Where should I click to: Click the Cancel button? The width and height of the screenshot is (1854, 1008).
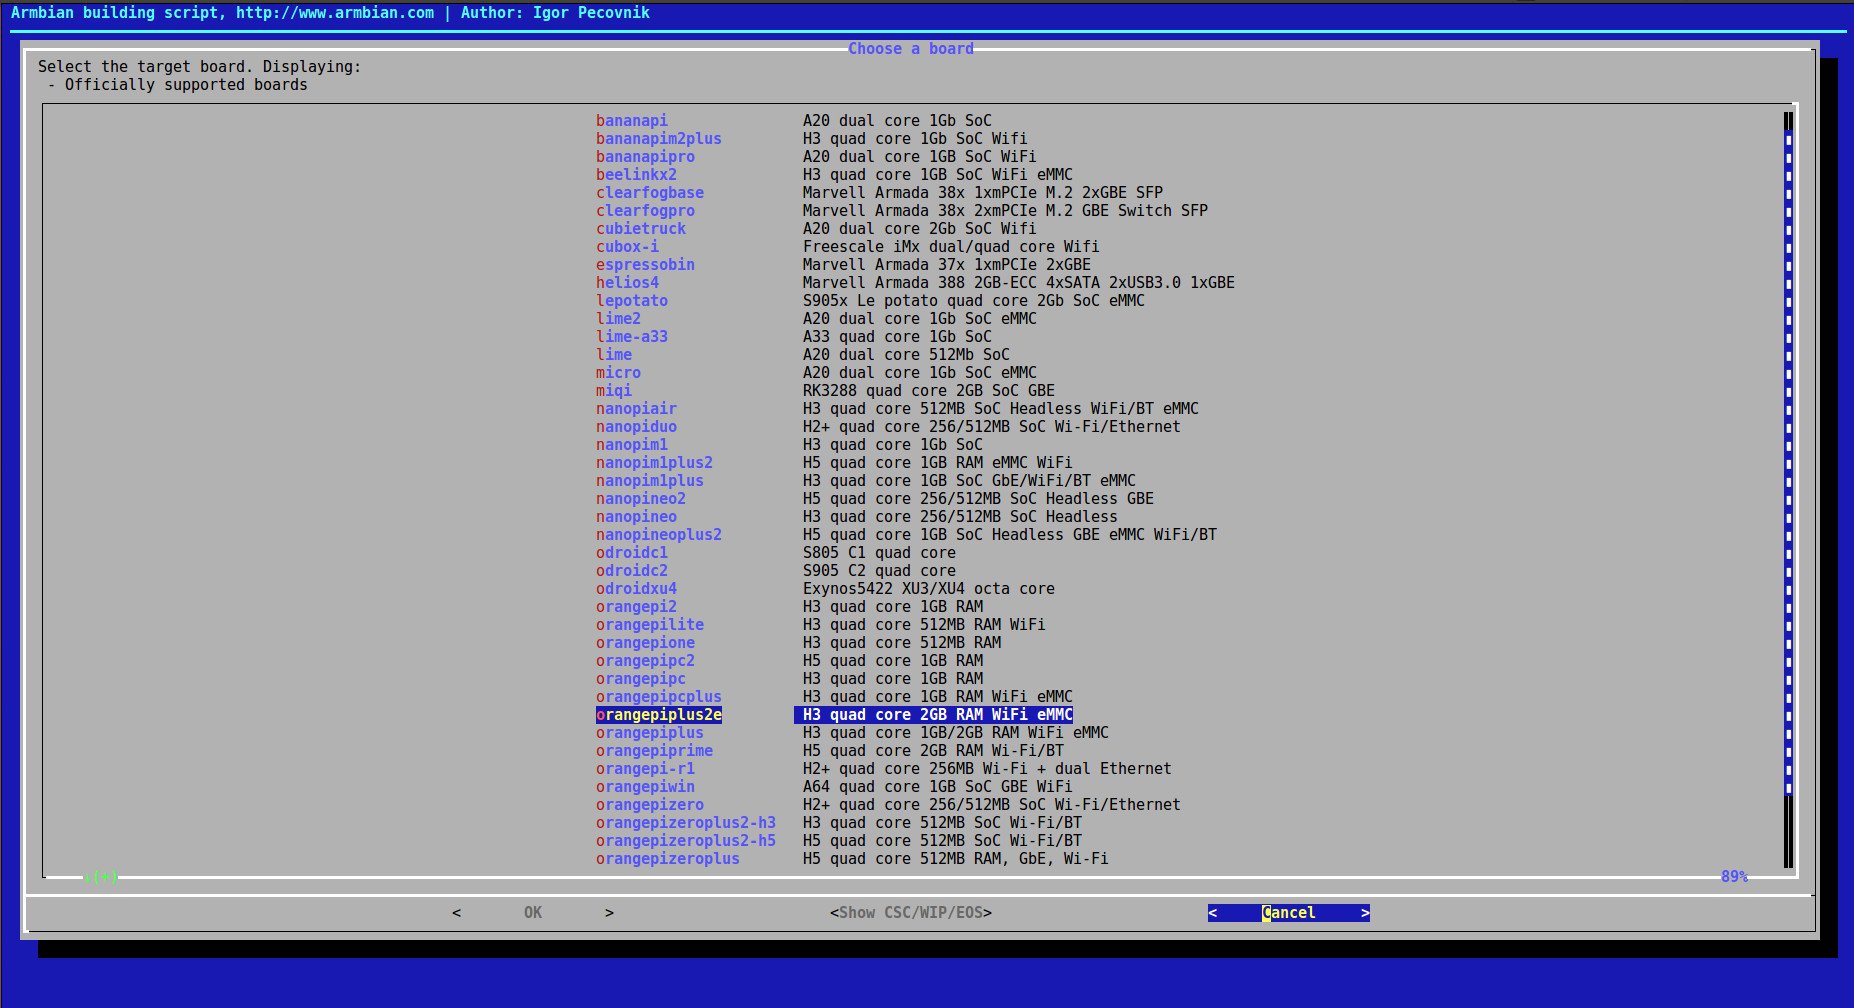[x=1289, y=913]
